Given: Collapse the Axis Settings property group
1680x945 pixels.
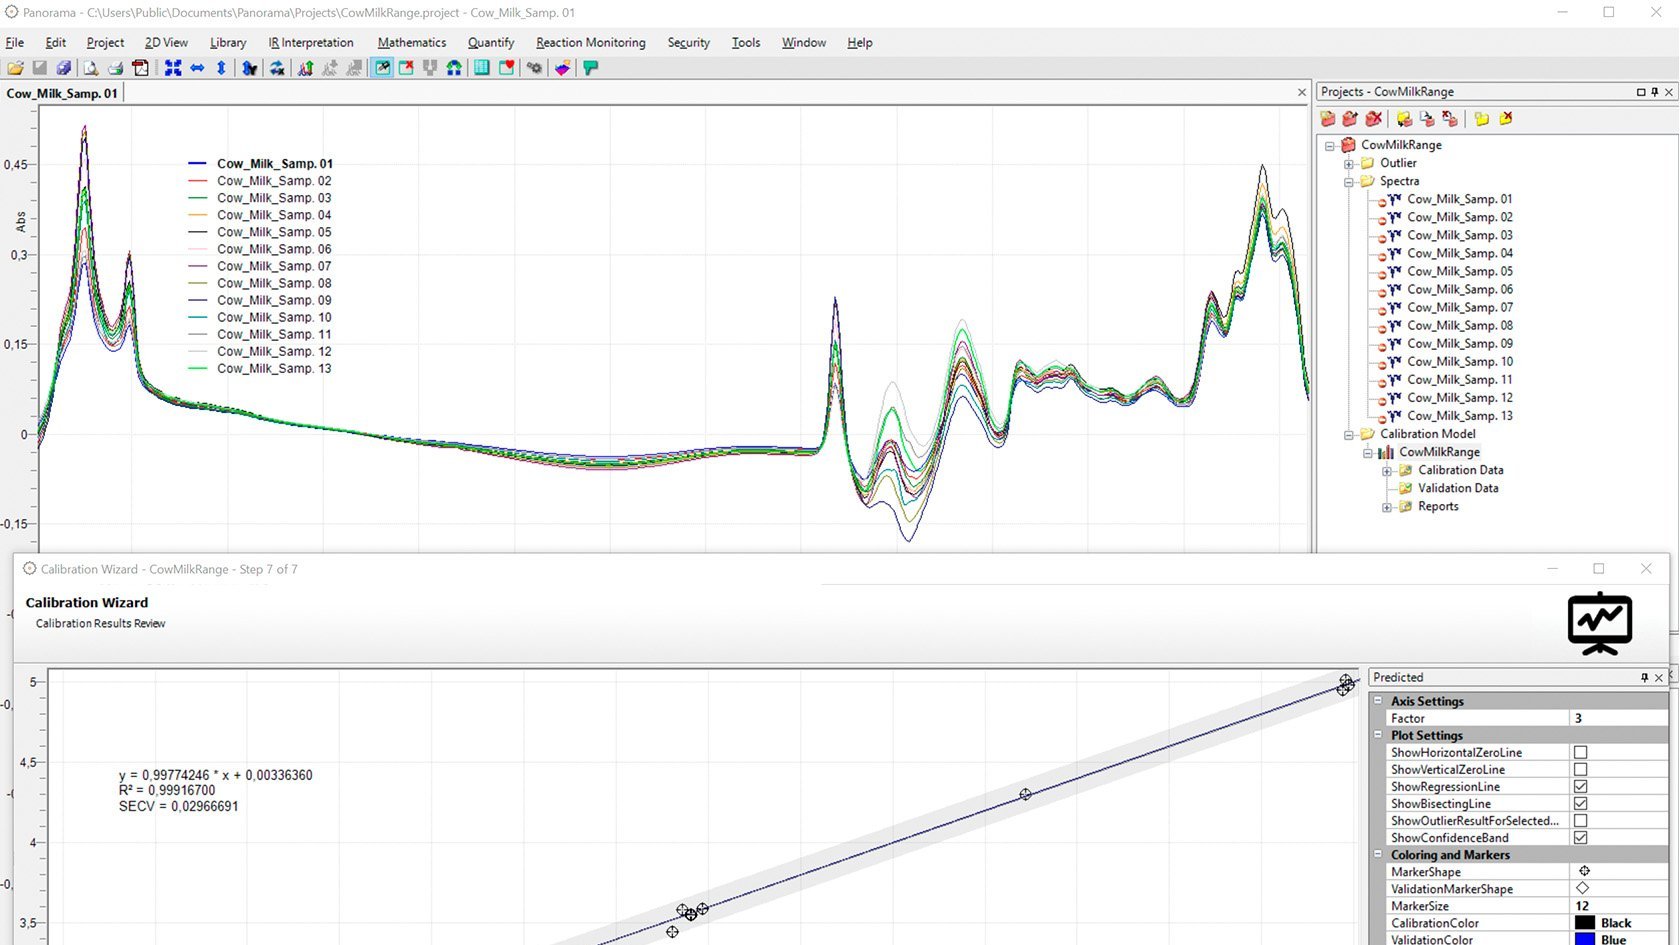Looking at the screenshot, I should coord(1378,701).
